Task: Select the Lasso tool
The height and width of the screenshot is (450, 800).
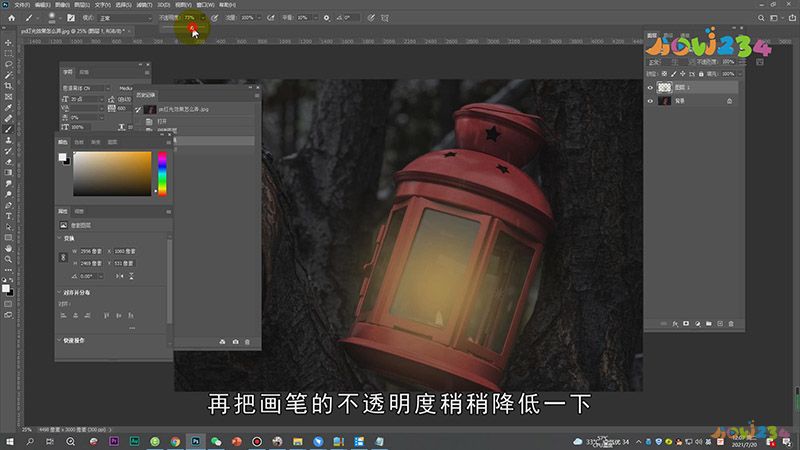Action: pyautogui.click(x=8, y=64)
